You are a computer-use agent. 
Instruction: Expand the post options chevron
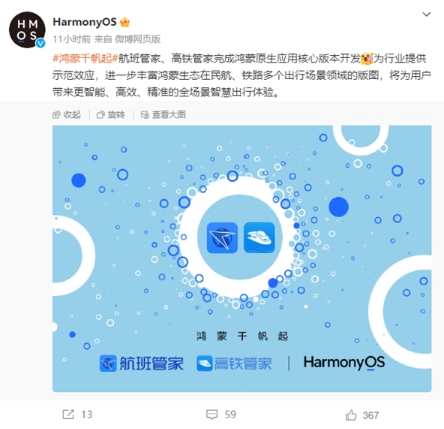click(x=427, y=14)
